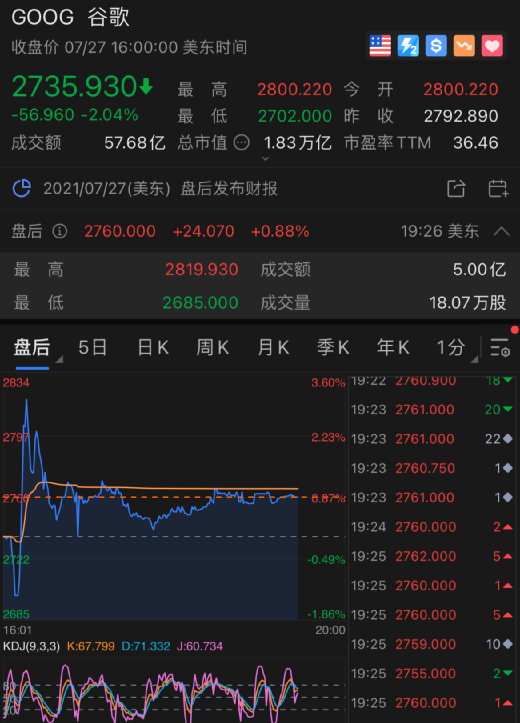This screenshot has width=520, height=723.
Task: Tap the after-hours high 2819.930
Action: pyautogui.click(x=201, y=269)
